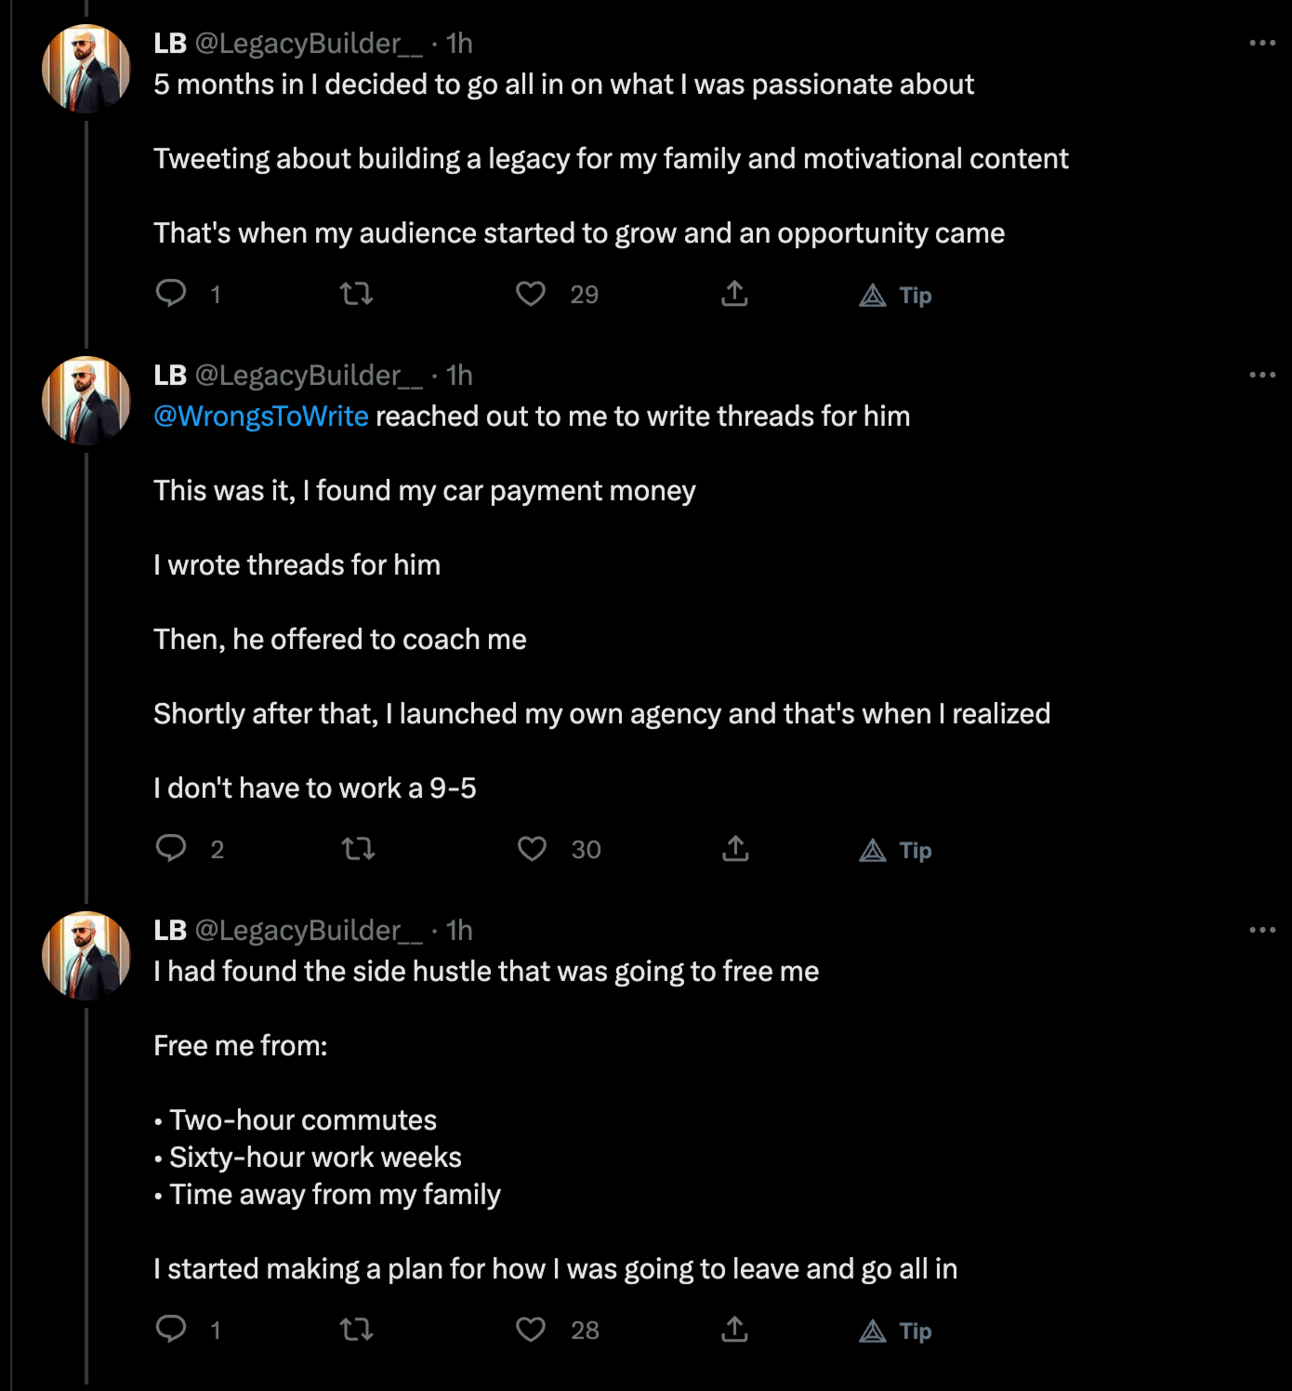Reply to the 'side hustle' tweet

[171, 1328]
